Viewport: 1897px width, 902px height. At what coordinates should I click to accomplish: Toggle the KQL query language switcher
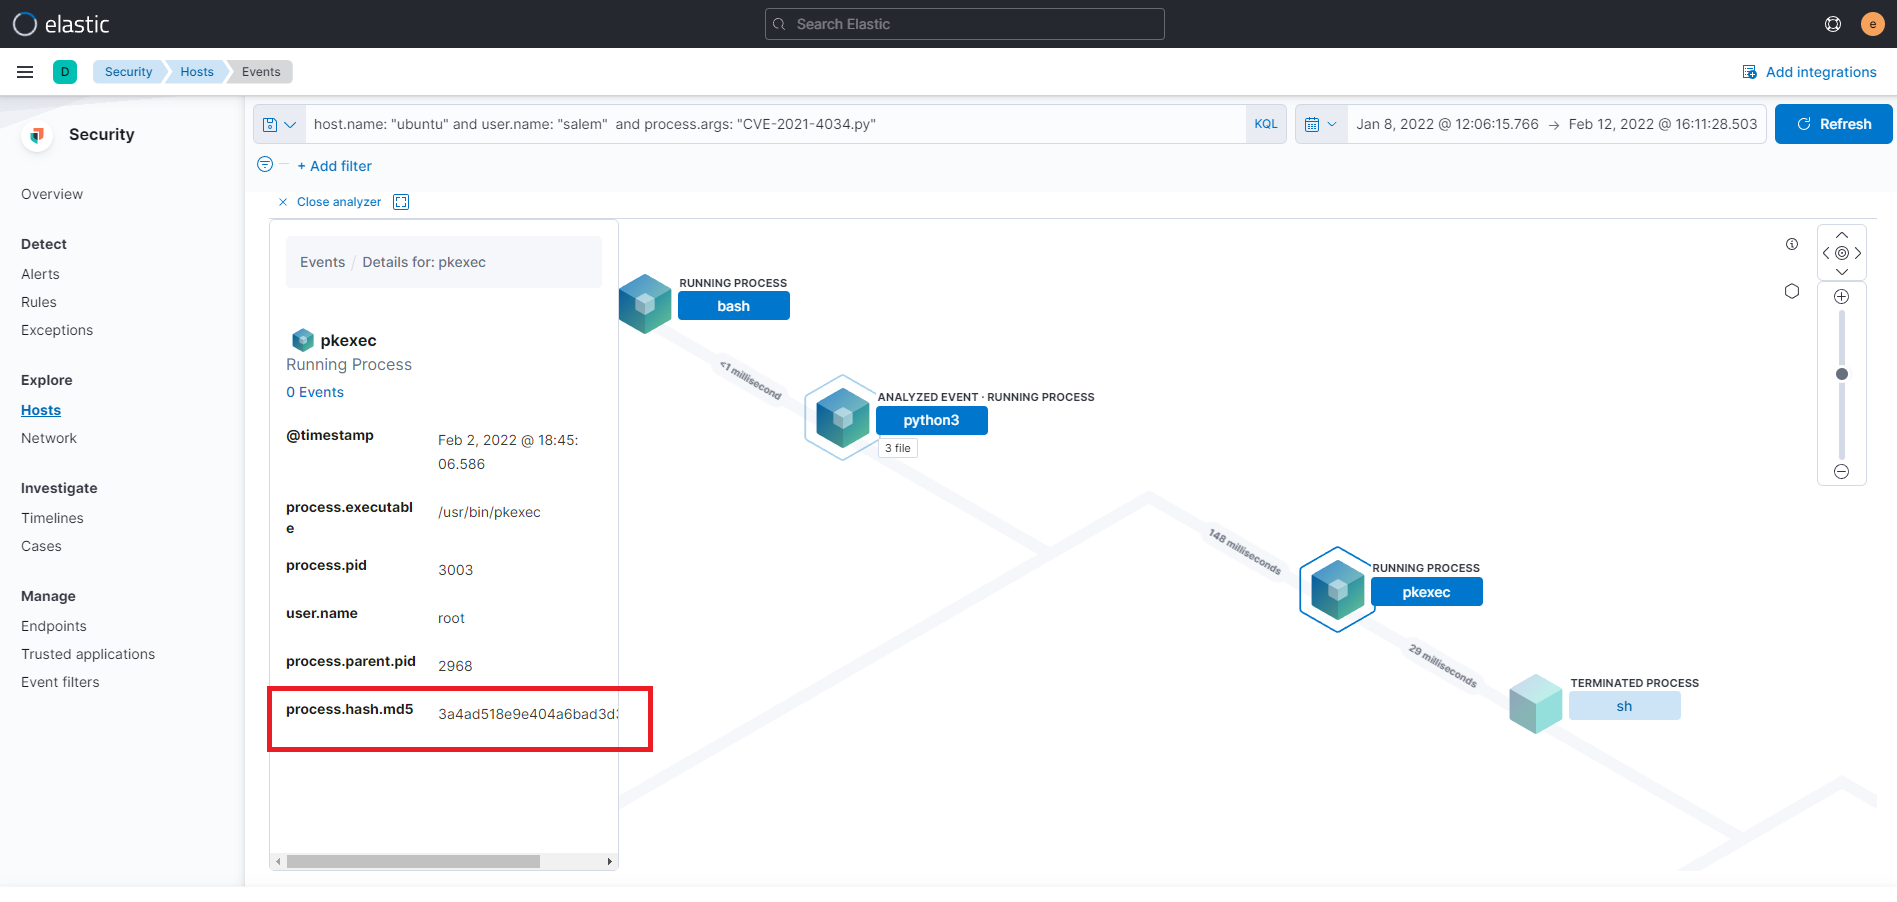pos(1265,124)
